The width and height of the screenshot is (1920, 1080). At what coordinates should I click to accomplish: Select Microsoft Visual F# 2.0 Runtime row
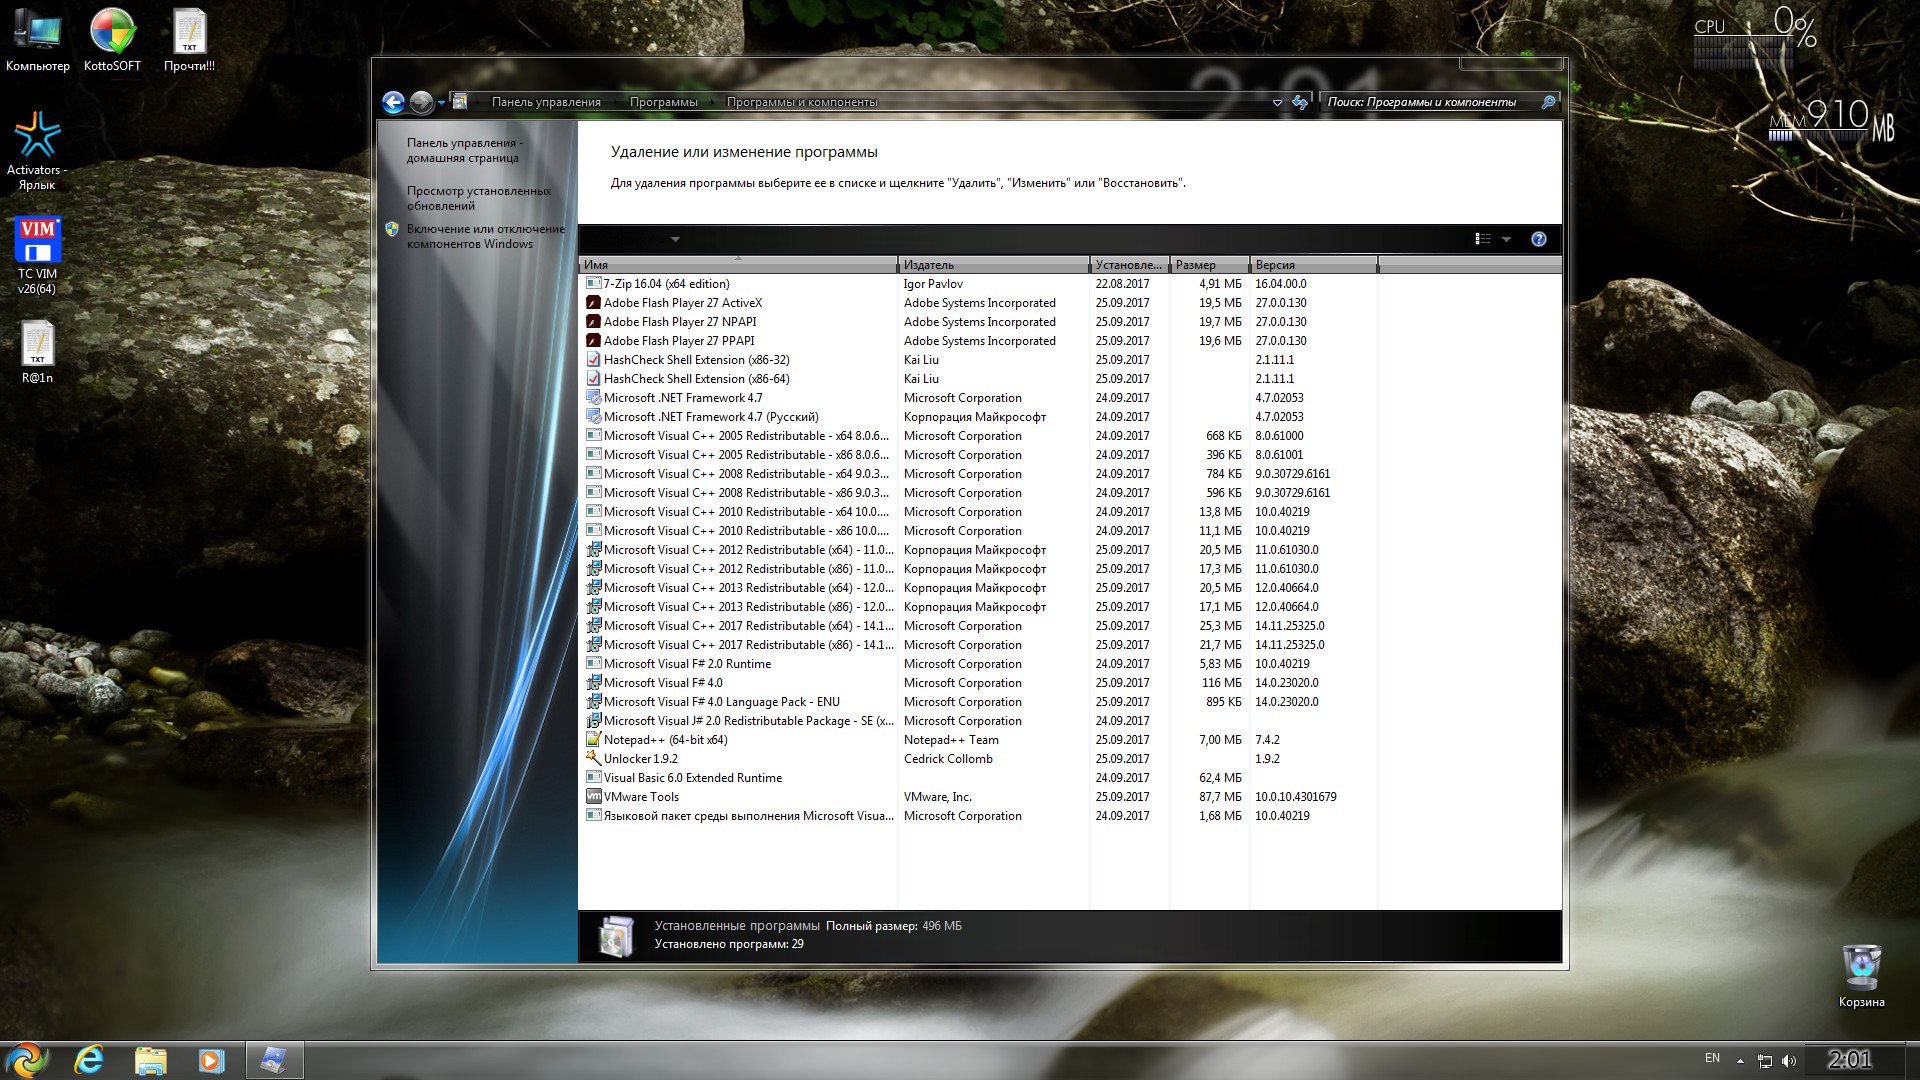[x=981, y=664]
